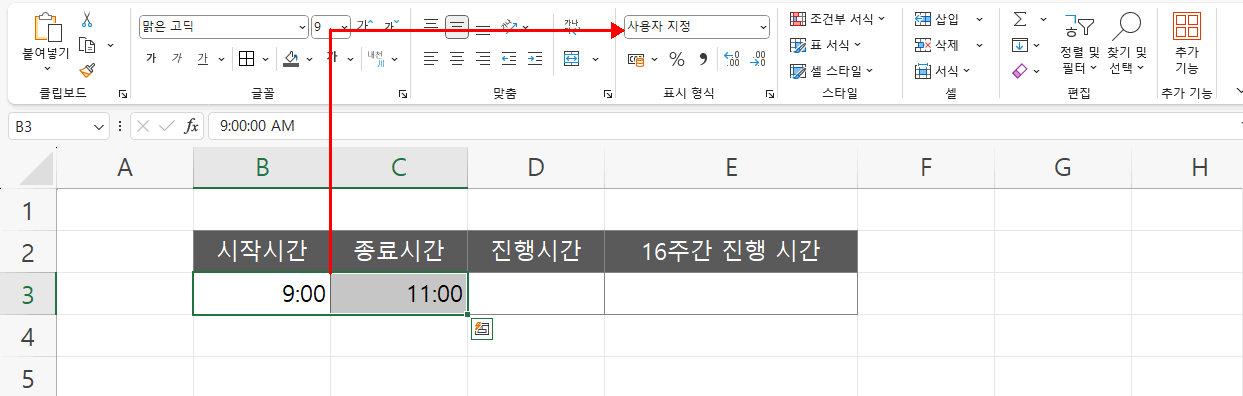The width and height of the screenshot is (1243, 396).
Task: Click the top align icon
Action: 431,26
